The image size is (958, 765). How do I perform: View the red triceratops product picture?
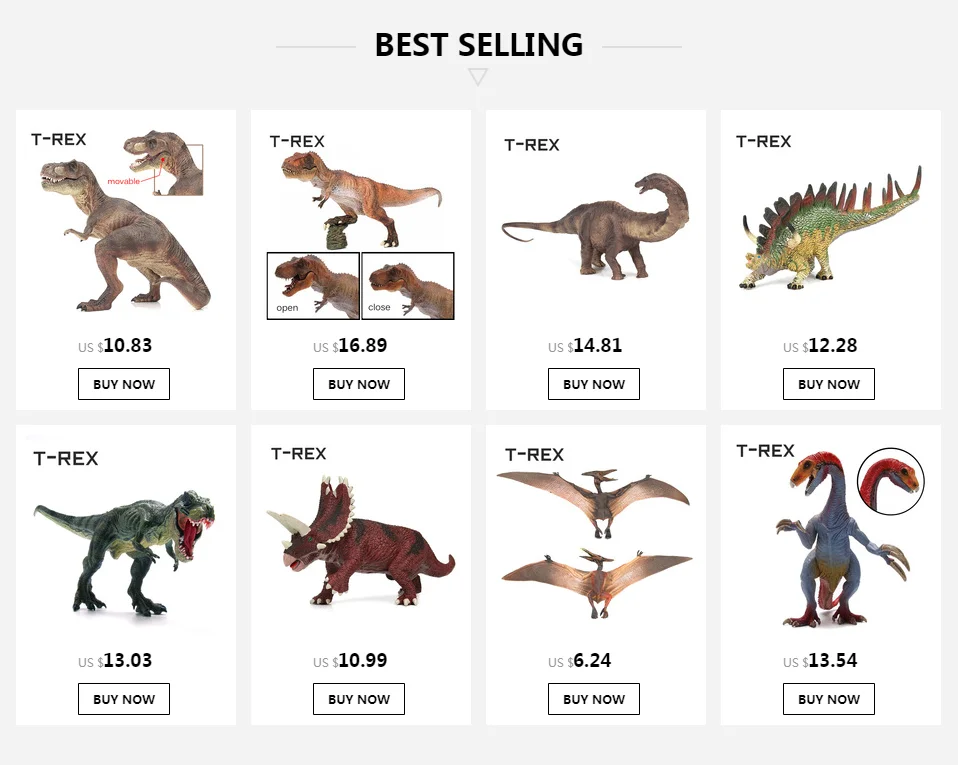(360, 545)
